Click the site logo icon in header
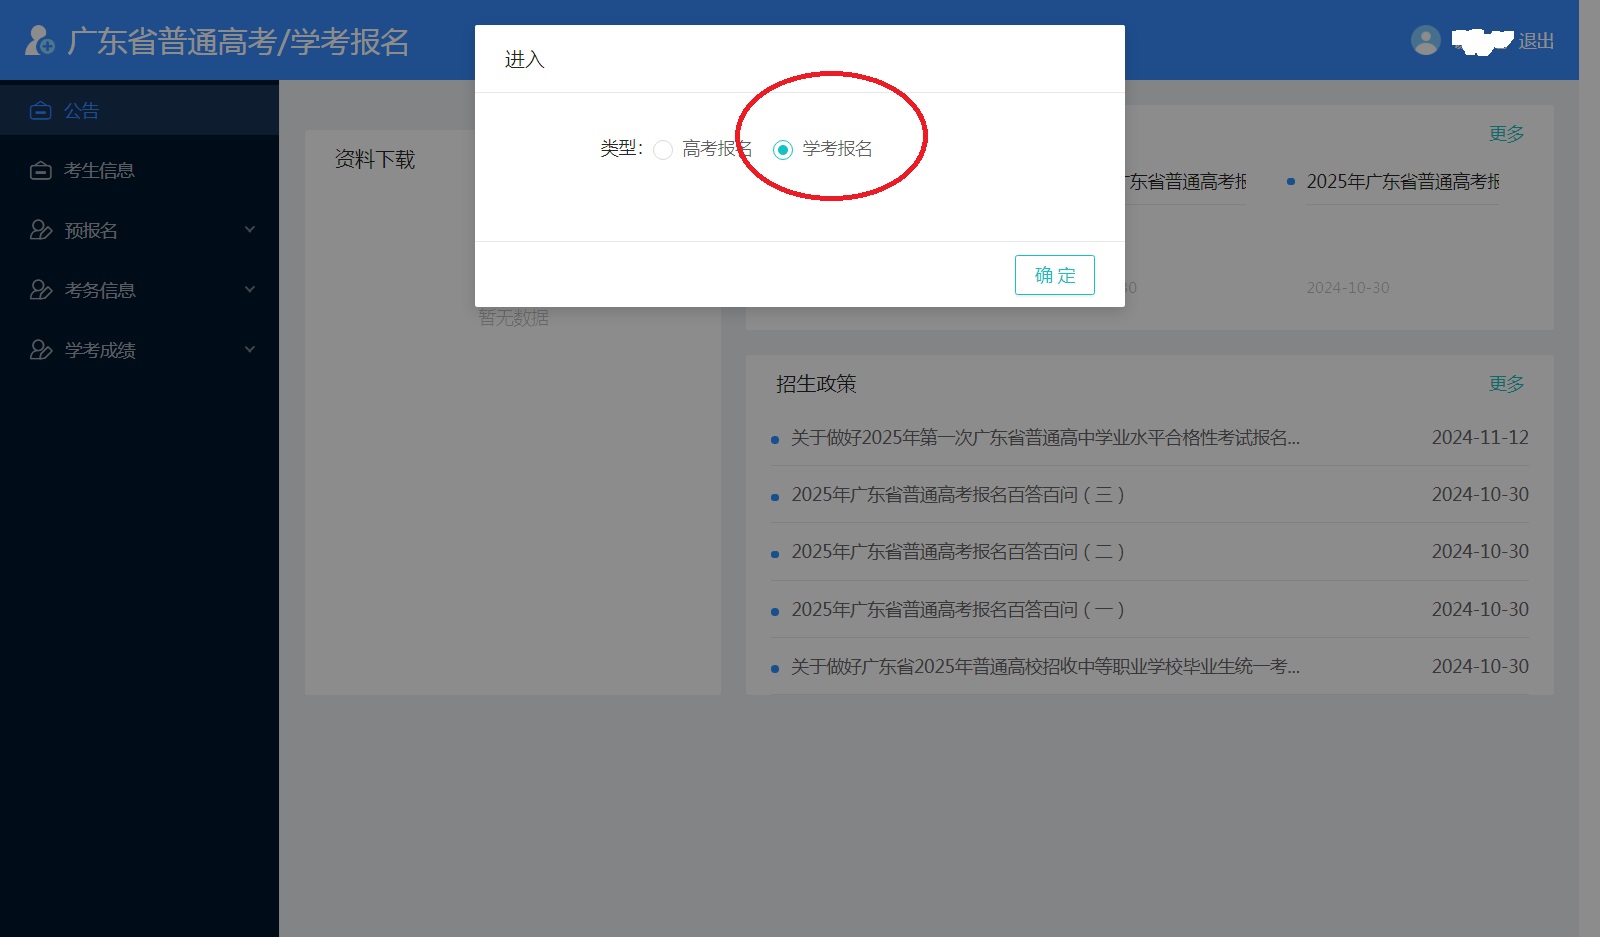The height and width of the screenshot is (937, 1600). coord(39,40)
